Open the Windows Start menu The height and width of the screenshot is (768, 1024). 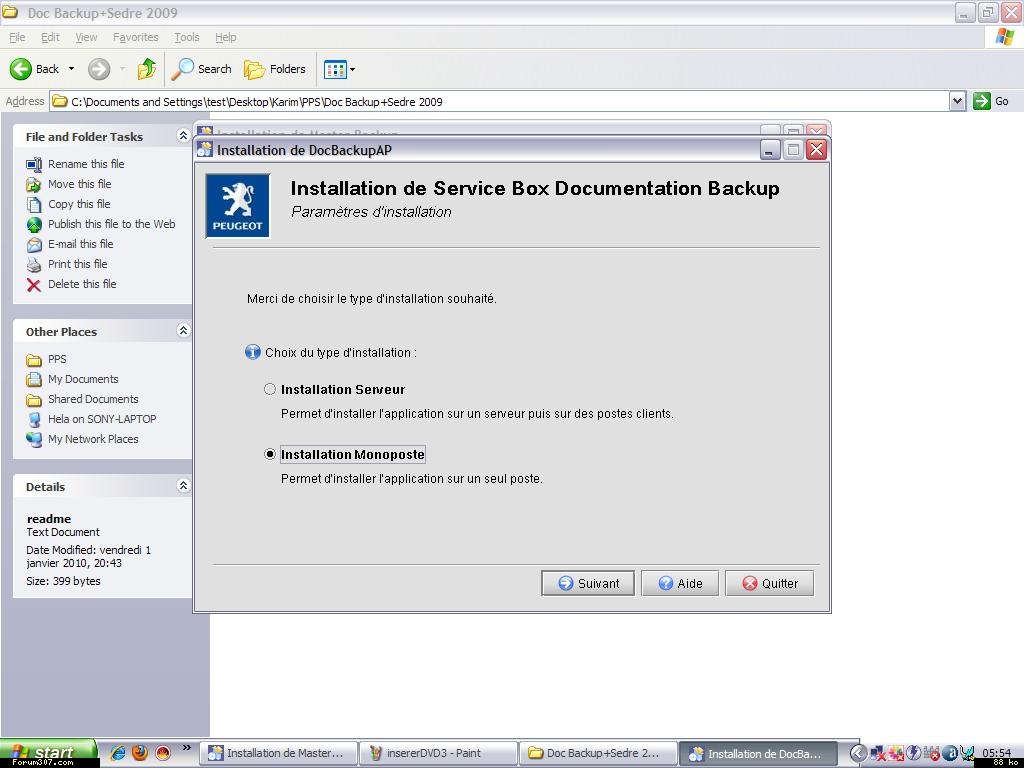pos(48,753)
